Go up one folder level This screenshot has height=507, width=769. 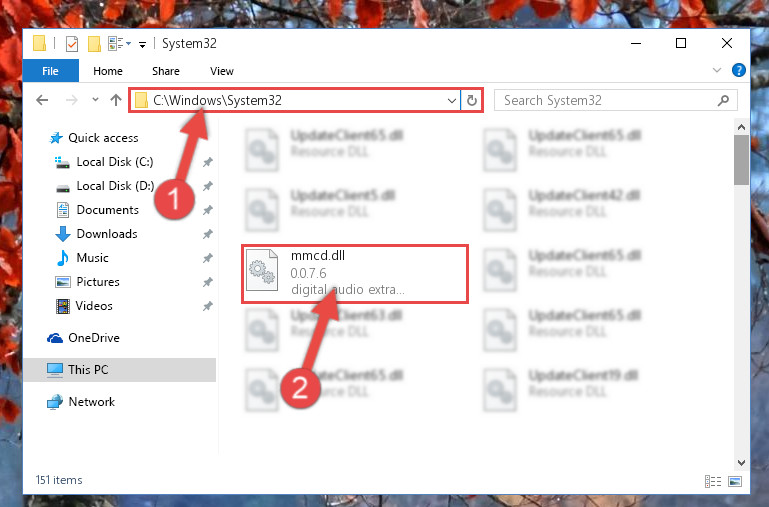(x=116, y=101)
